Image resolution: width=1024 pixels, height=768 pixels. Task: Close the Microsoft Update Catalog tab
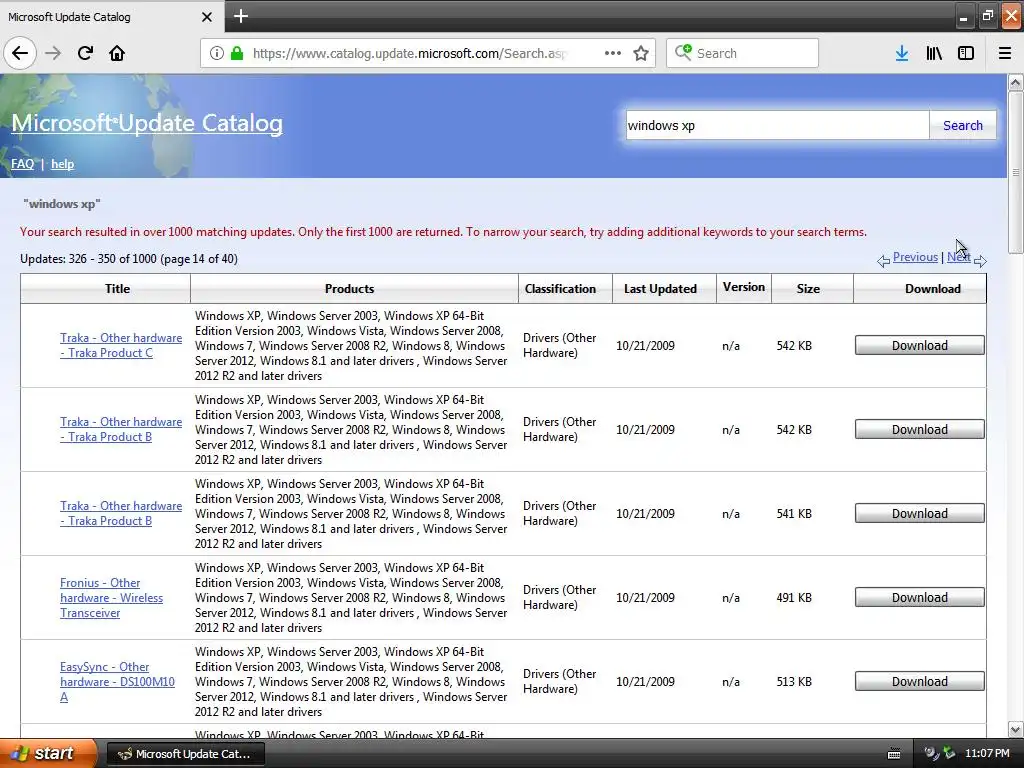(x=206, y=17)
